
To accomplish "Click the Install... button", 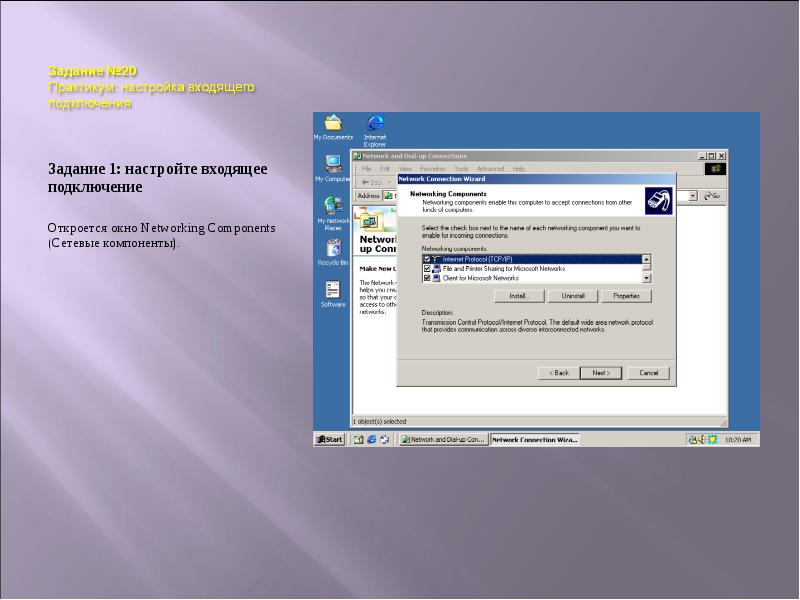I will (x=519, y=296).
